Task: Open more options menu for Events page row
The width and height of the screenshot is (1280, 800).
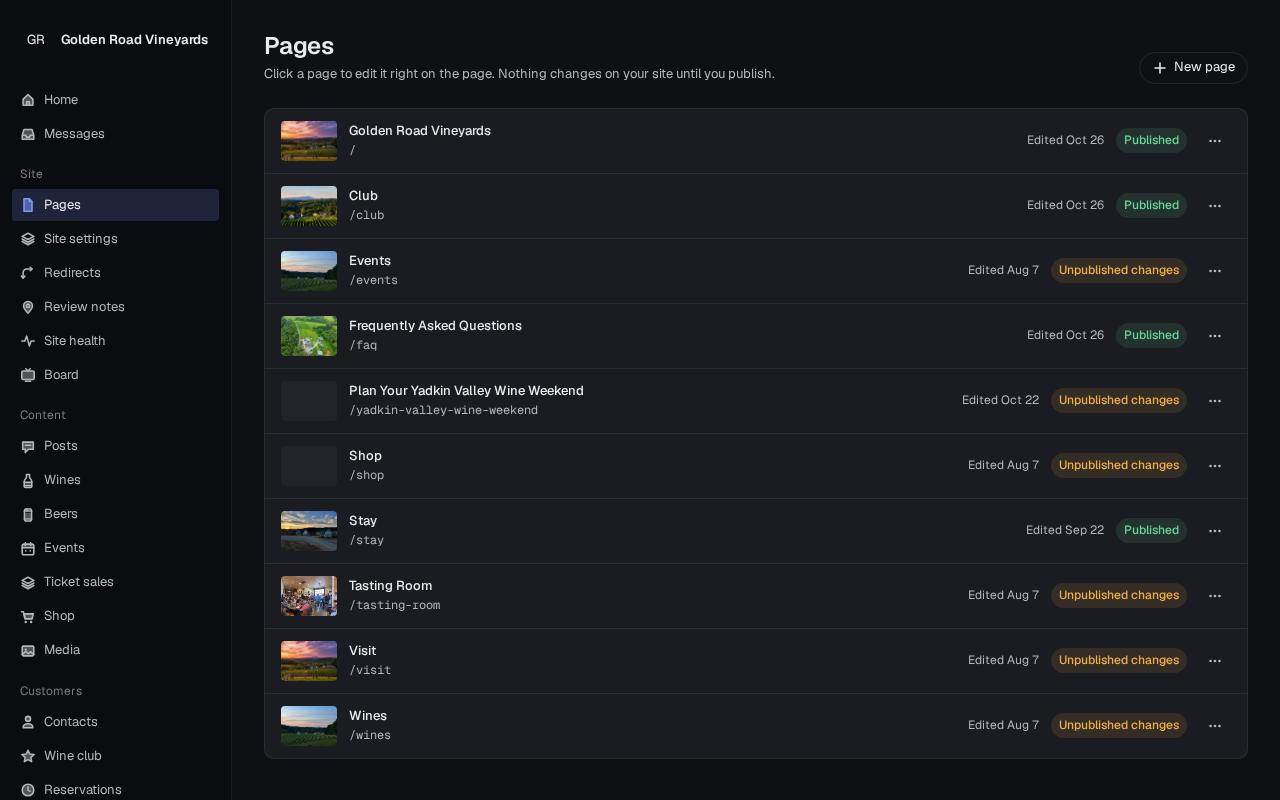Action: 1215,271
